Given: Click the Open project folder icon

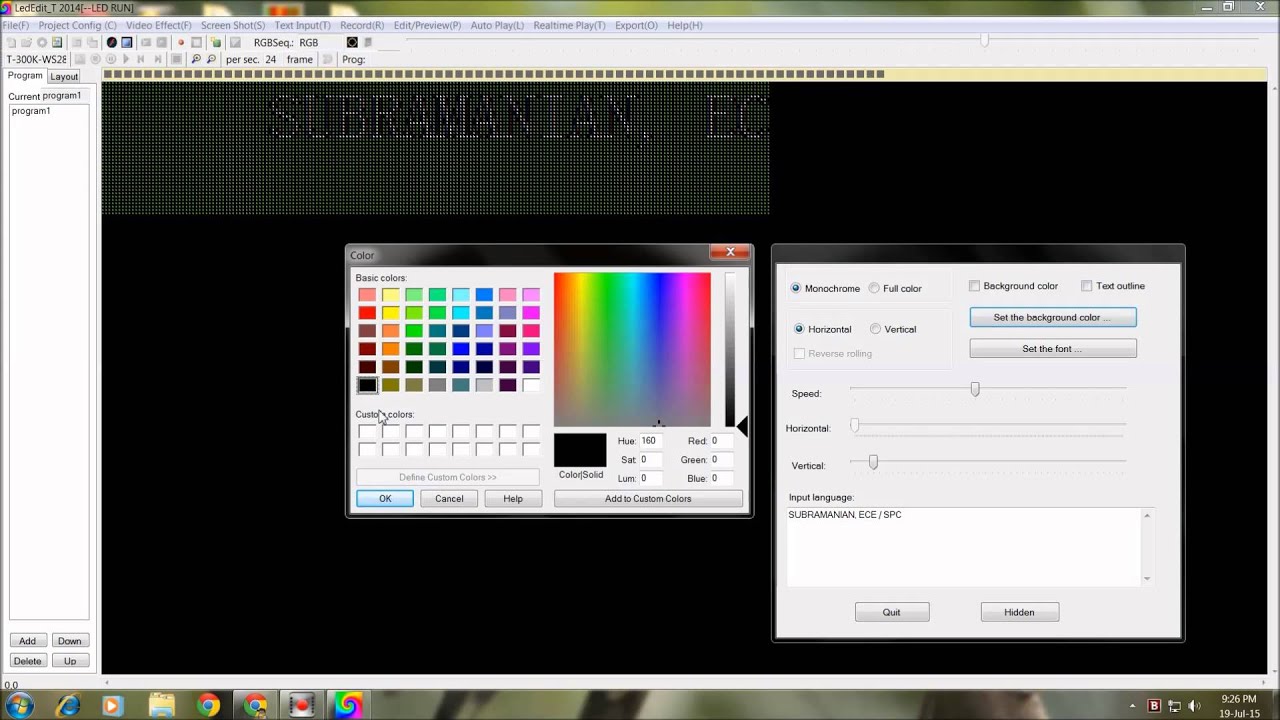Looking at the screenshot, I should pyautogui.click(x=26, y=42).
